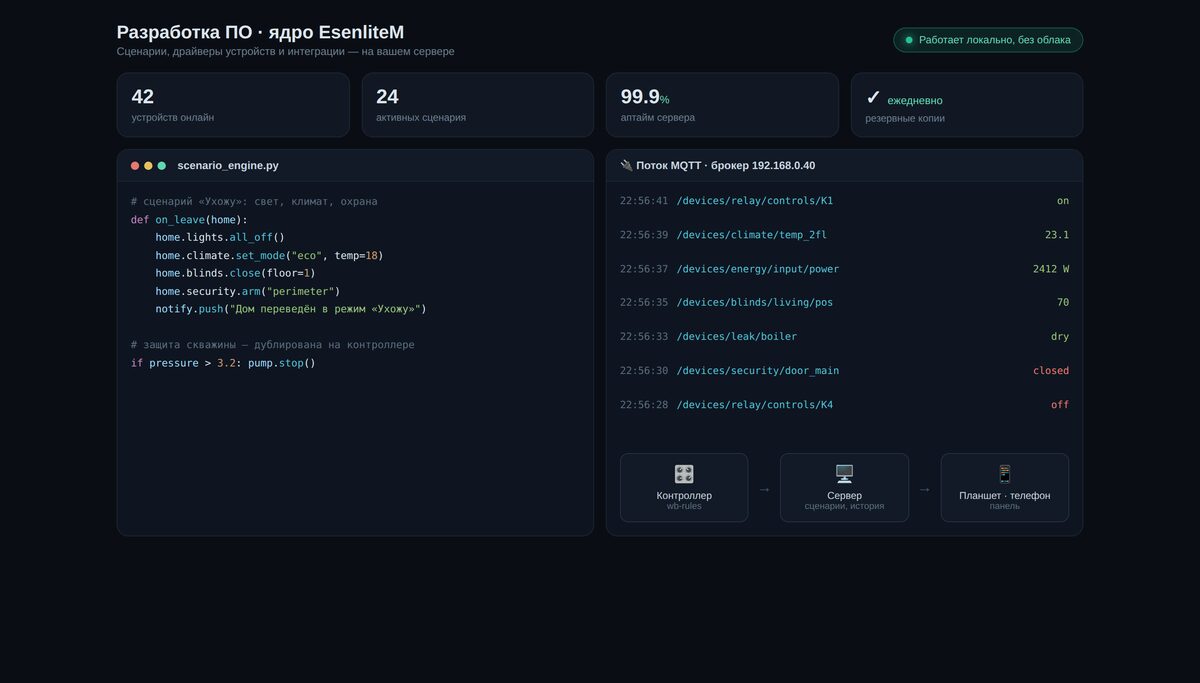This screenshot has width=1200, height=683.
Task: Click the text Работает локально, без облака
Action: [995, 40]
